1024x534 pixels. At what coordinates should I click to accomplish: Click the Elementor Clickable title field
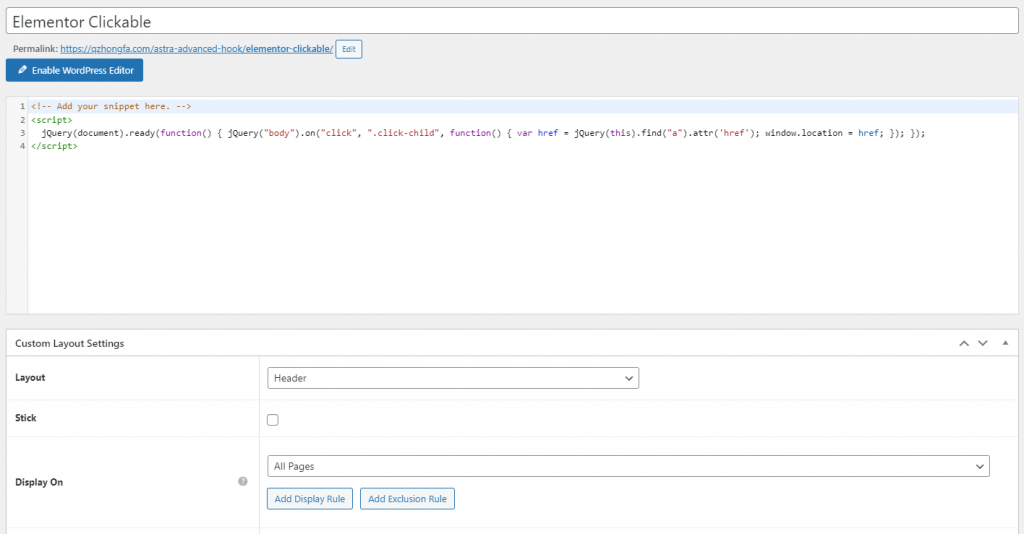(x=512, y=22)
